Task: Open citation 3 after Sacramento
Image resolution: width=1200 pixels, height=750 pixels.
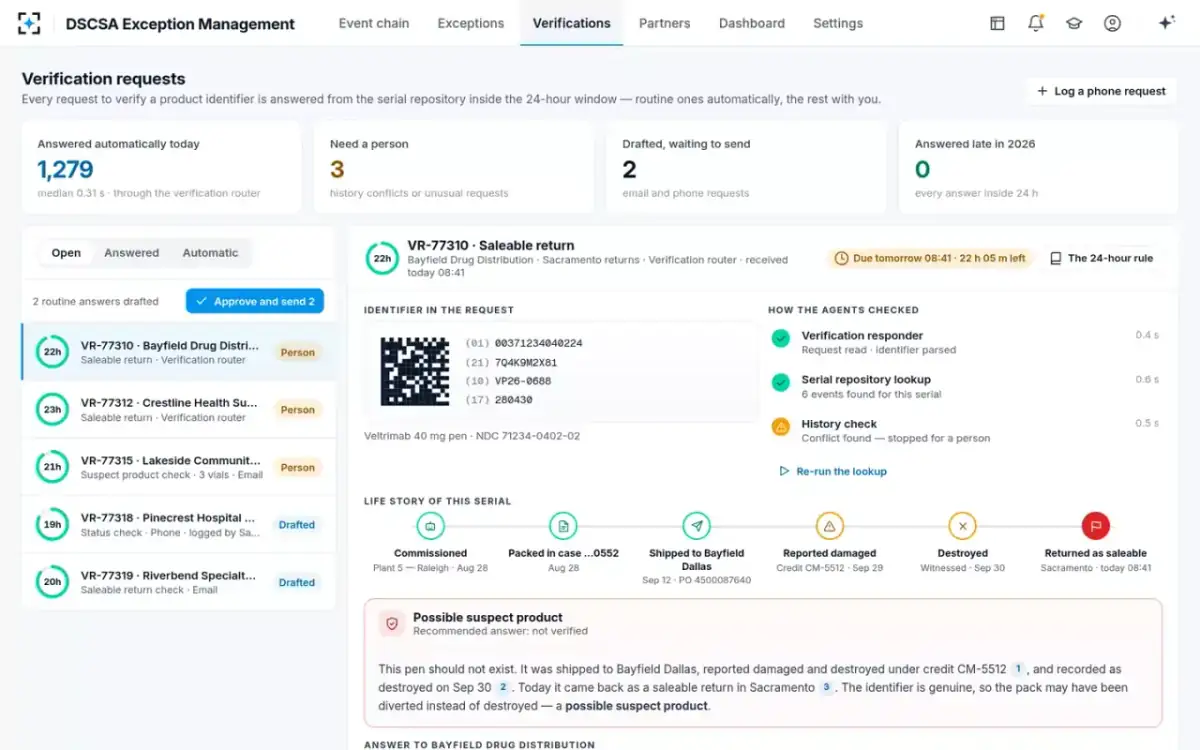Action: pos(826,688)
